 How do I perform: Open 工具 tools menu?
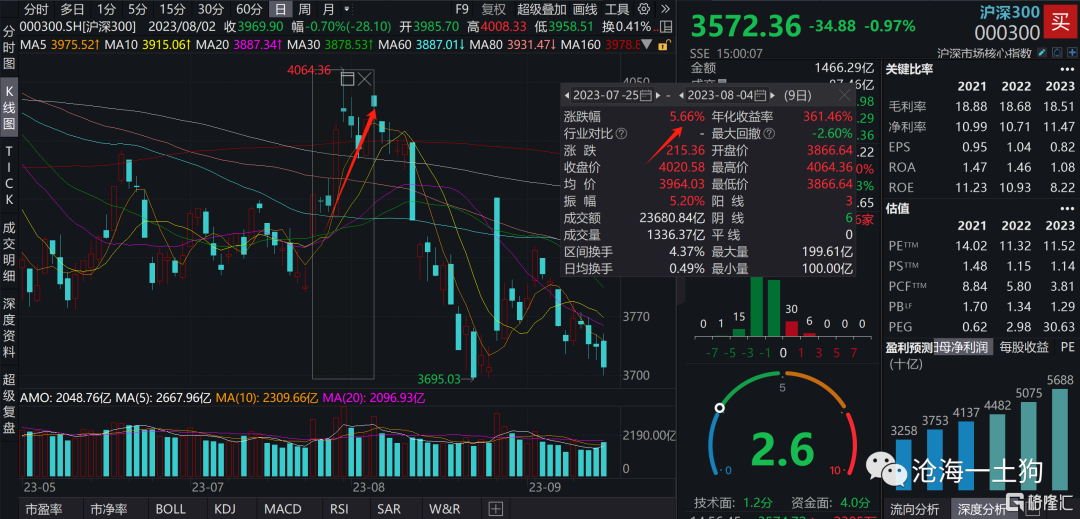(617, 10)
